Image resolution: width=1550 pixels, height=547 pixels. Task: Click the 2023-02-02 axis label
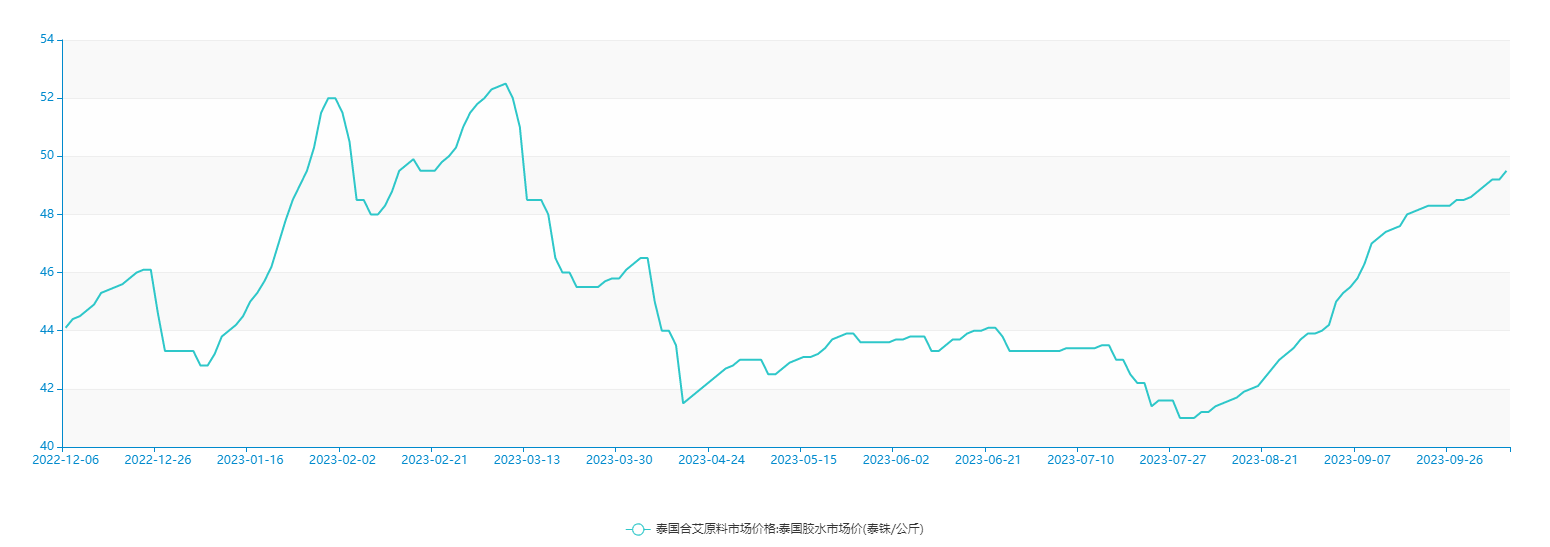coord(342,460)
